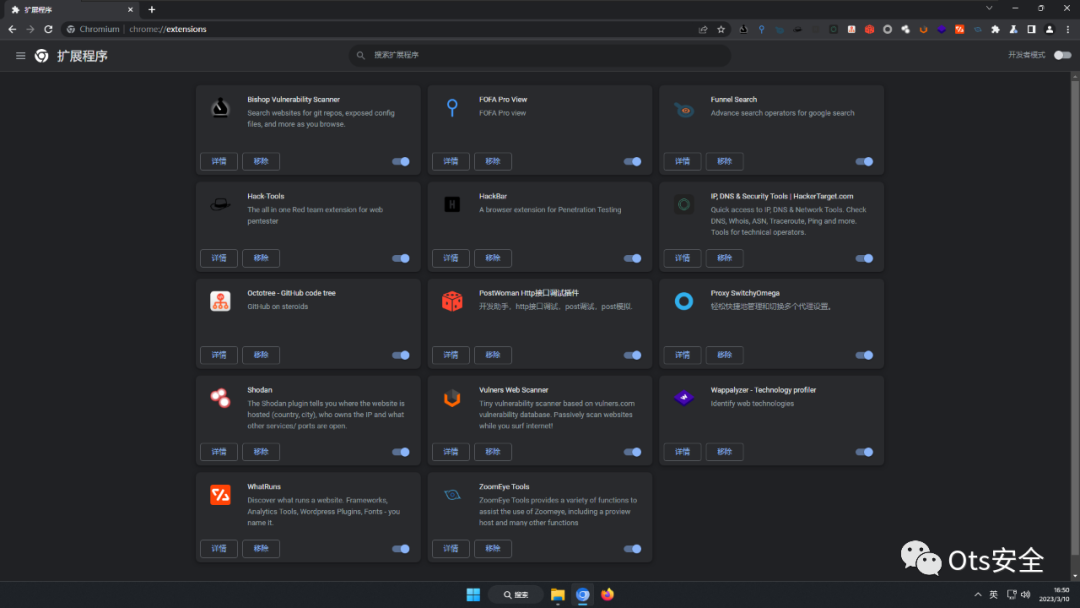Remove the FOFA Pro View extension
This screenshot has width=1080, height=608.
[x=492, y=161]
